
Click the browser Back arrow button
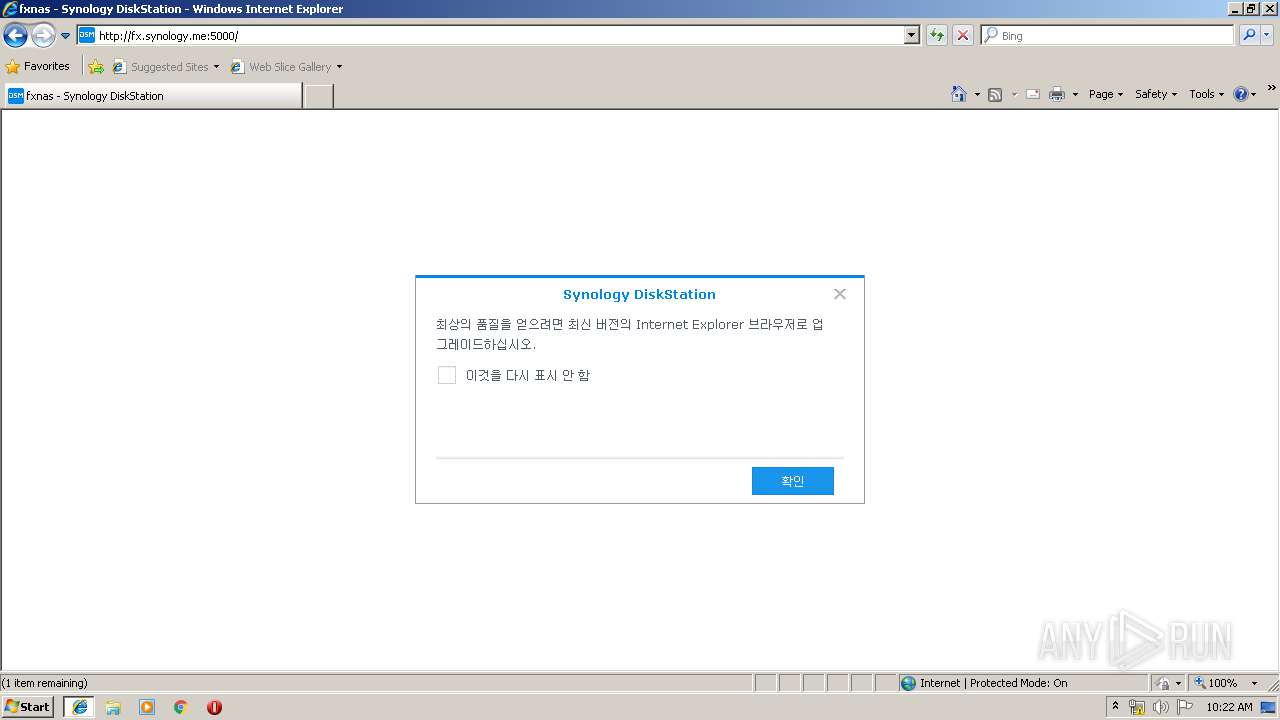pyautogui.click(x=16, y=36)
